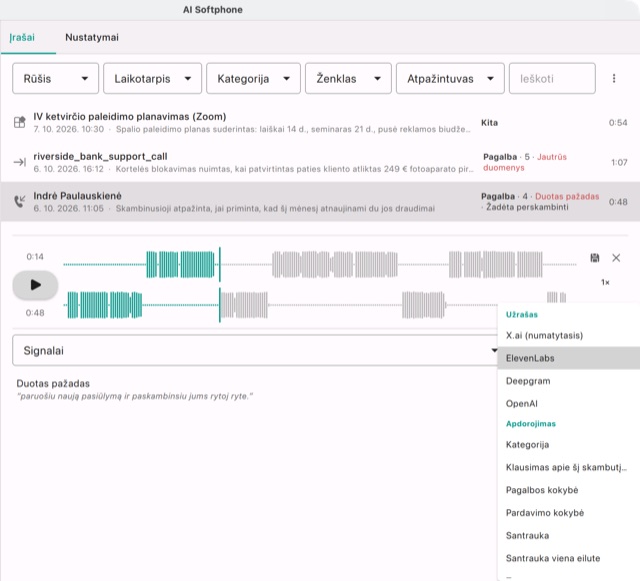Play the selected recording
640x581 pixels.
(35, 285)
